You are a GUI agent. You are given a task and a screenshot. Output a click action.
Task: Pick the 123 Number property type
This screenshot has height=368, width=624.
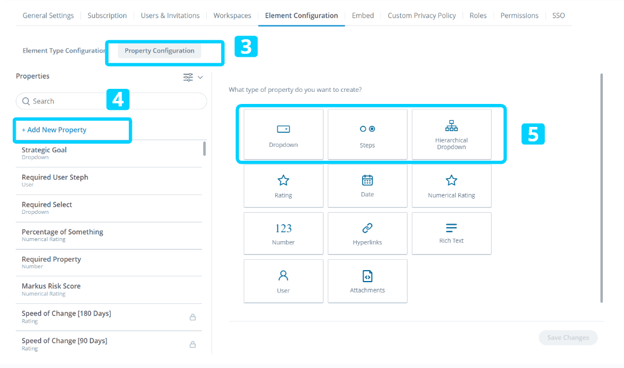point(283,233)
